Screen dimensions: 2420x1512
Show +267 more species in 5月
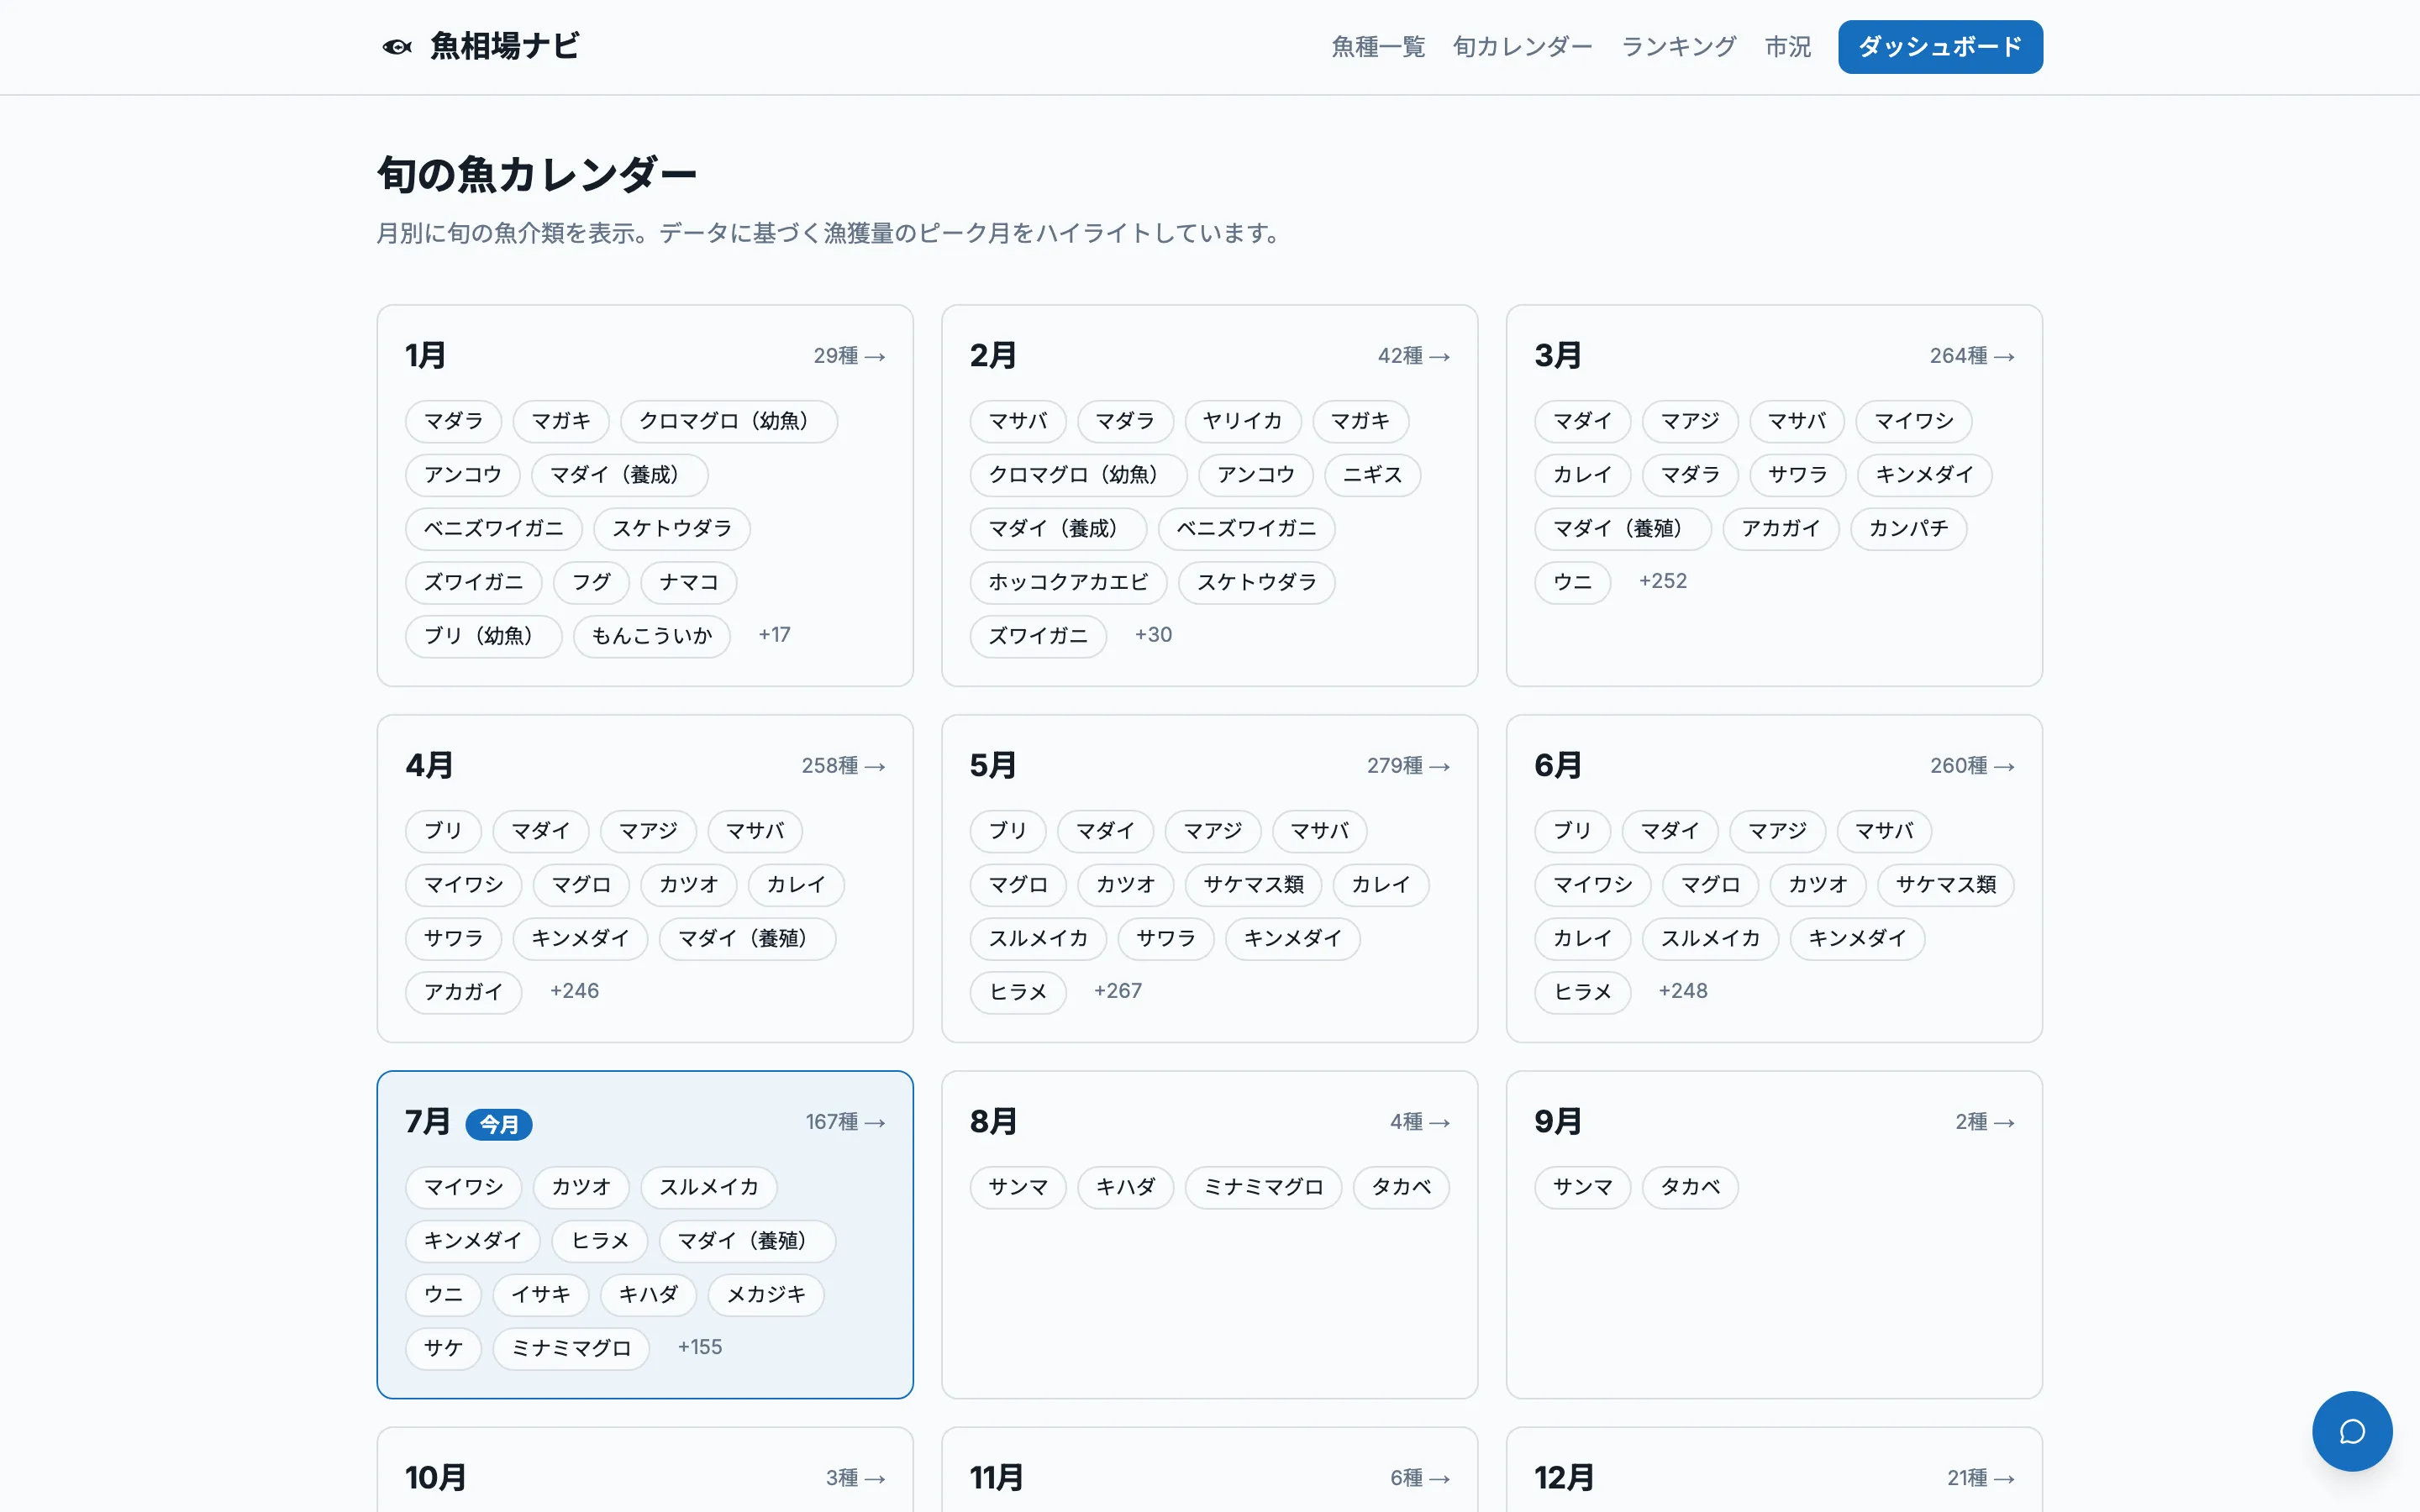[x=1117, y=991]
